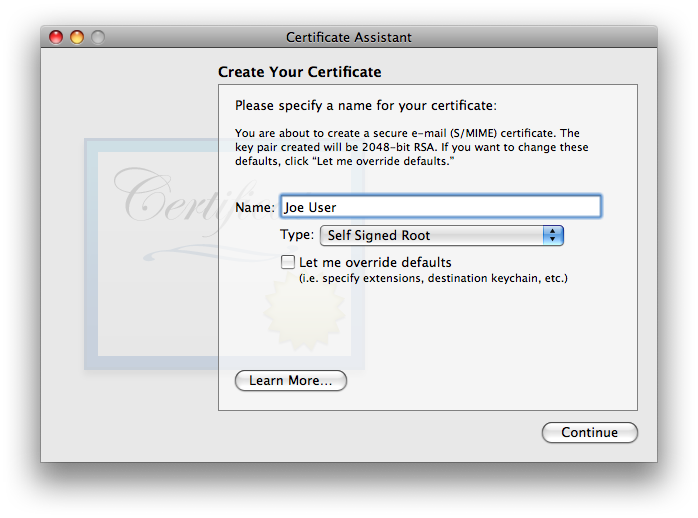This screenshot has width=698, height=518.
Task: Open the Type dropdown showing Self Signed Root
Action: (442, 235)
